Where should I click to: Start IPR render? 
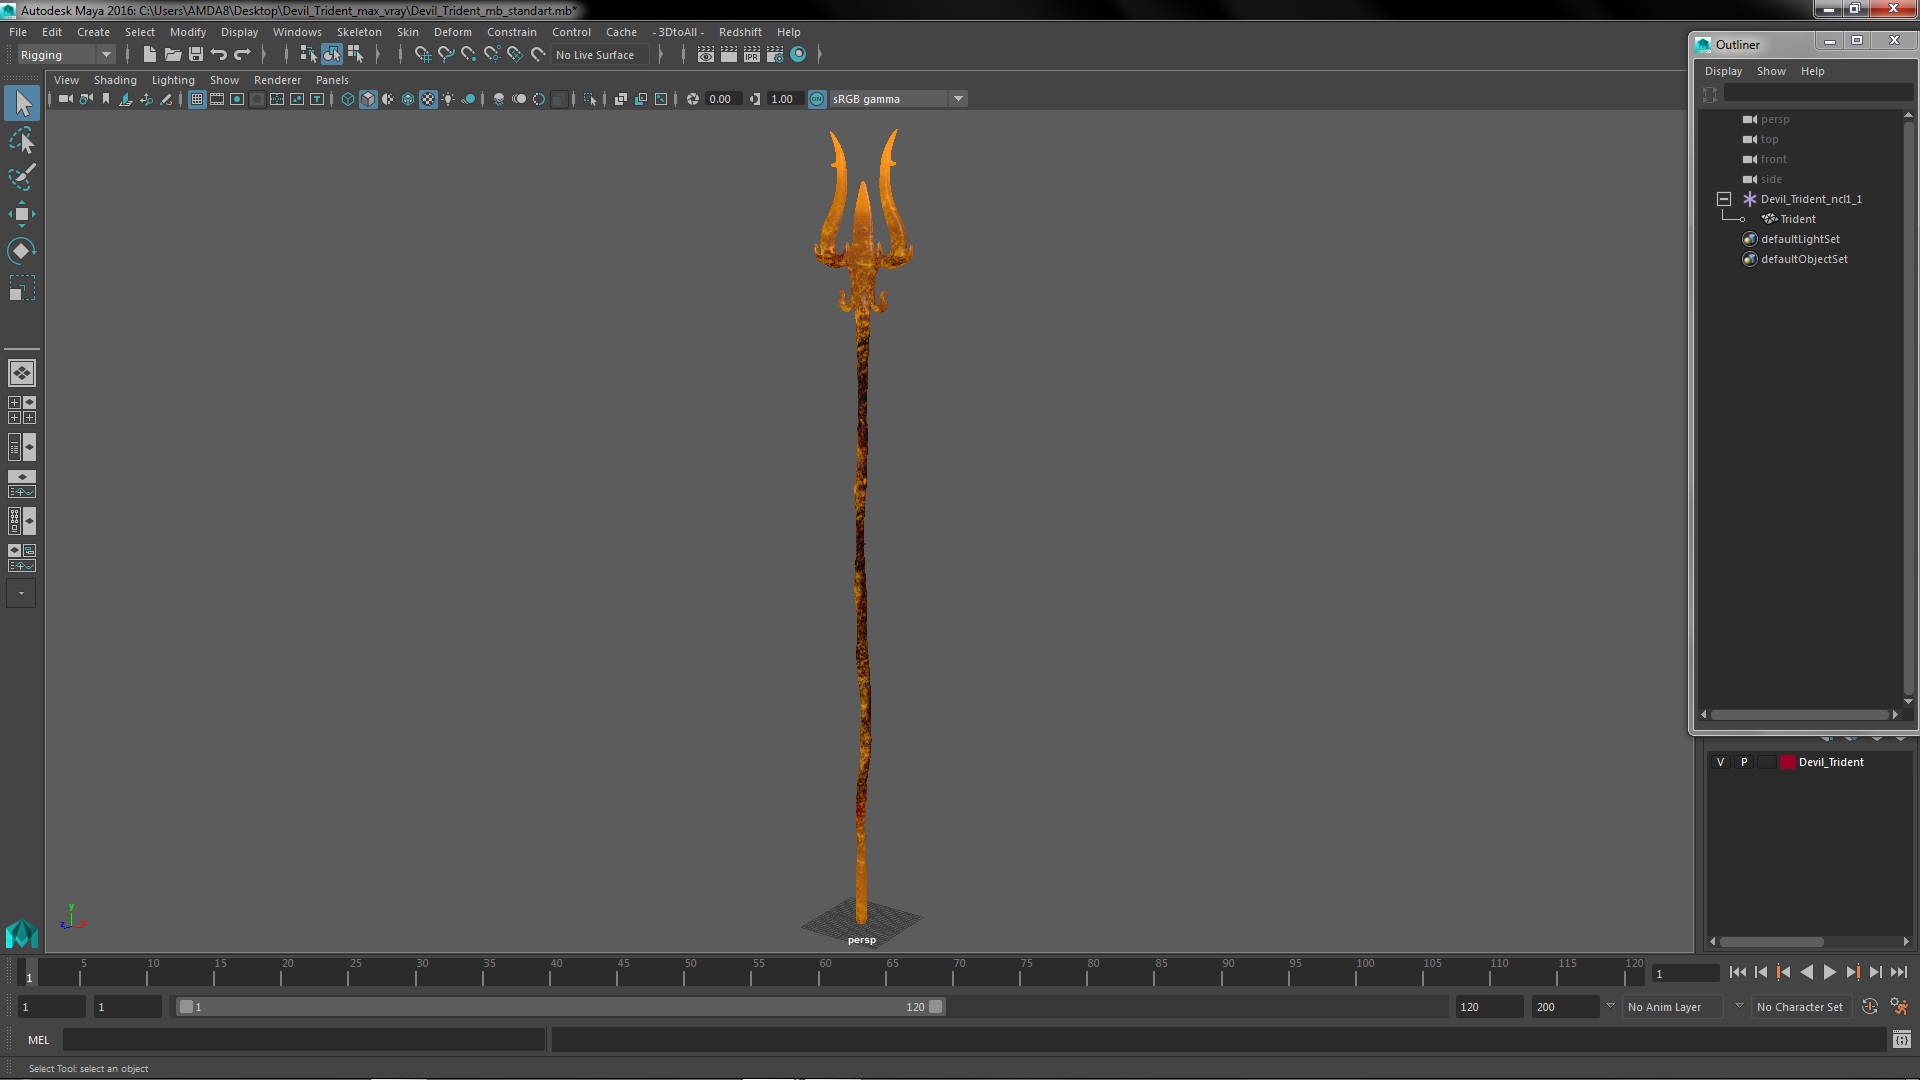pyautogui.click(x=752, y=55)
